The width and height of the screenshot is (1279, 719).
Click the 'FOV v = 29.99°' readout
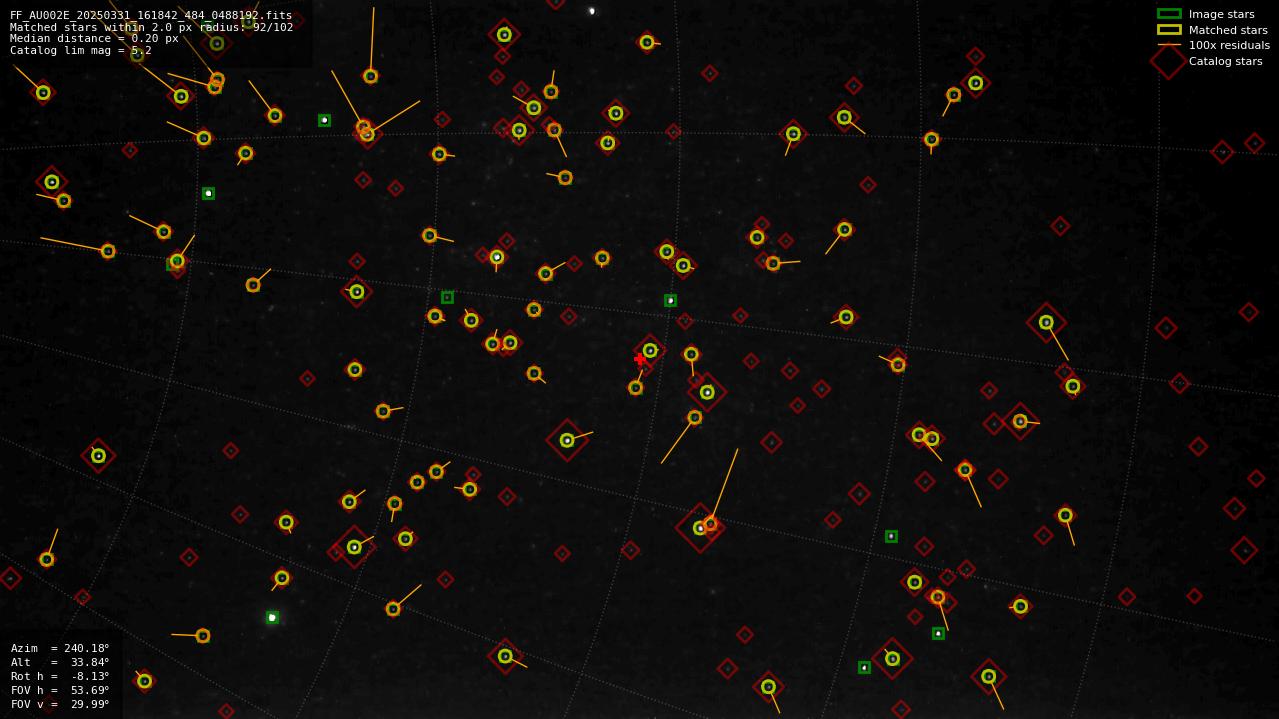[x=60, y=704]
